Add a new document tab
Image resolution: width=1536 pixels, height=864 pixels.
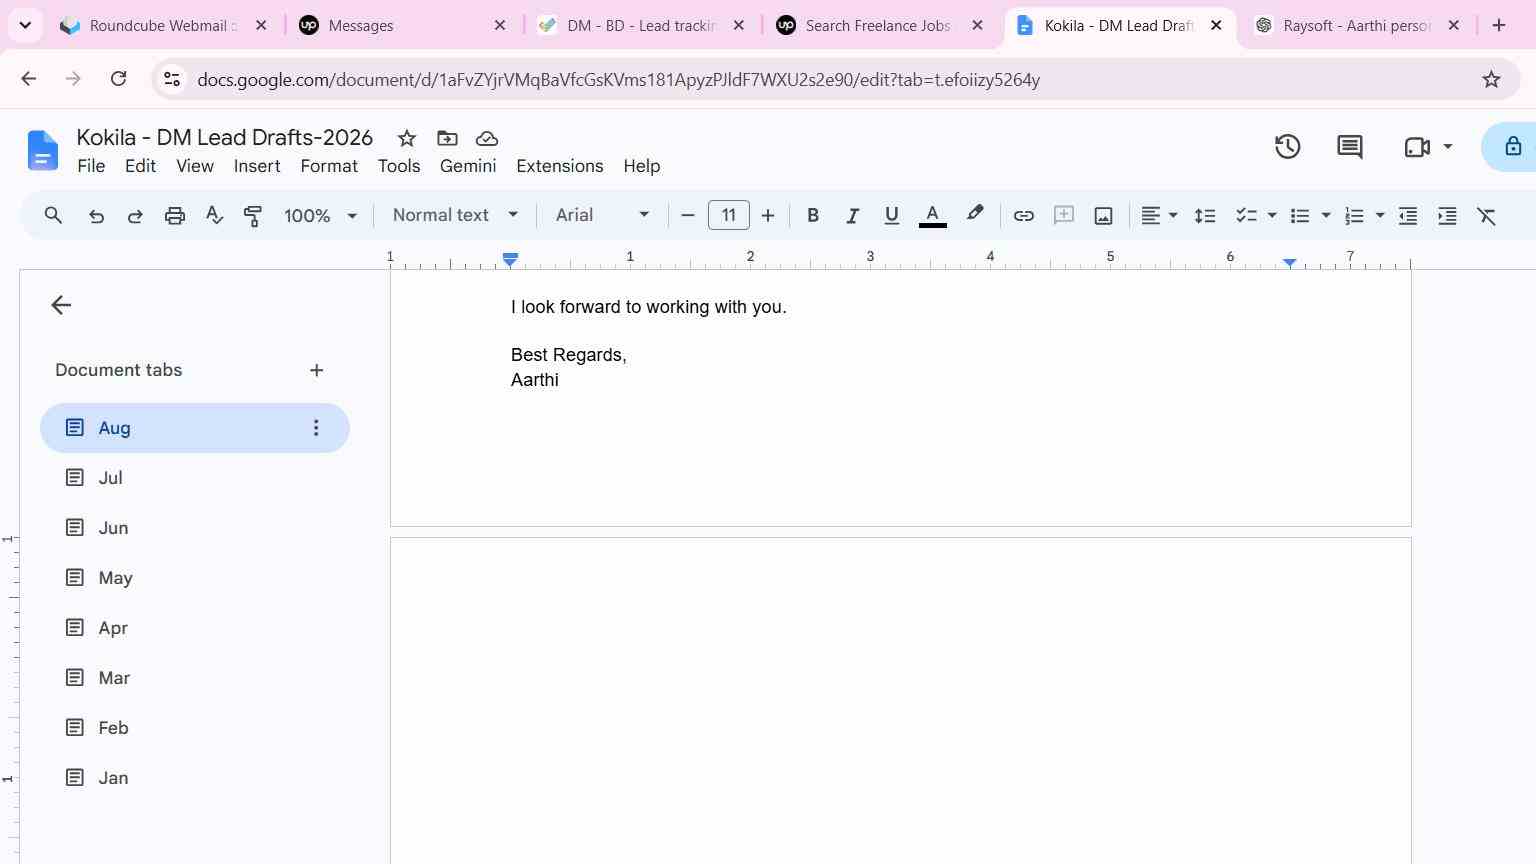click(316, 370)
